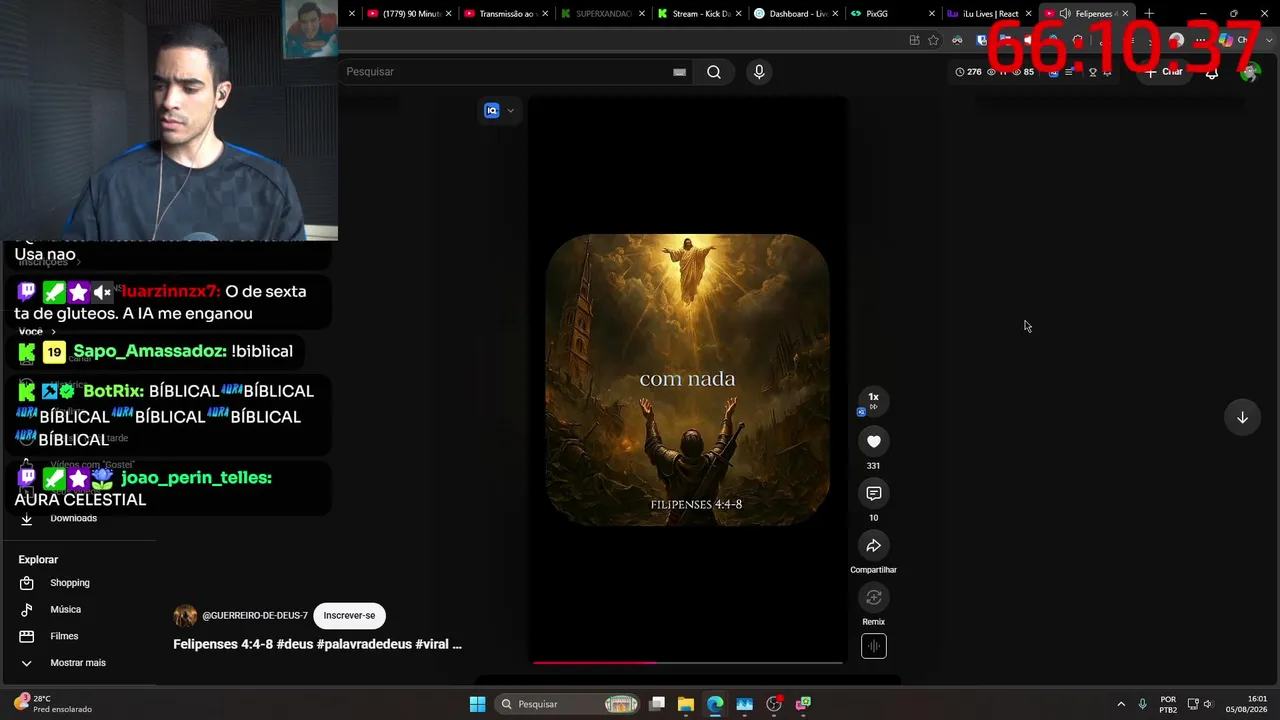The image size is (1280, 720).
Task: Open Downloads in the sidebar
Action: [73, 518]
